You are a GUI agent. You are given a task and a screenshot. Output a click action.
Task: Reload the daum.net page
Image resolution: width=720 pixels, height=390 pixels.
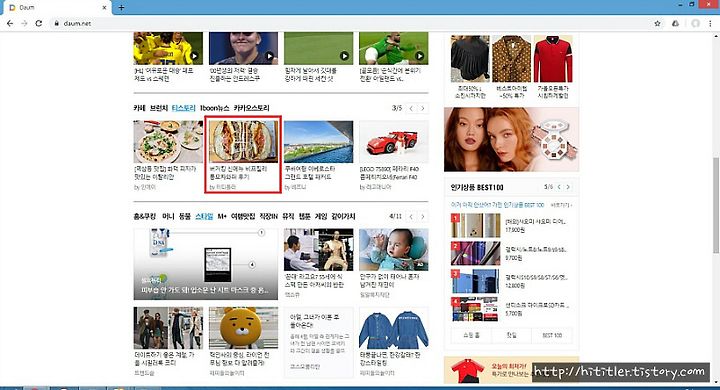(x=39, y=23)
